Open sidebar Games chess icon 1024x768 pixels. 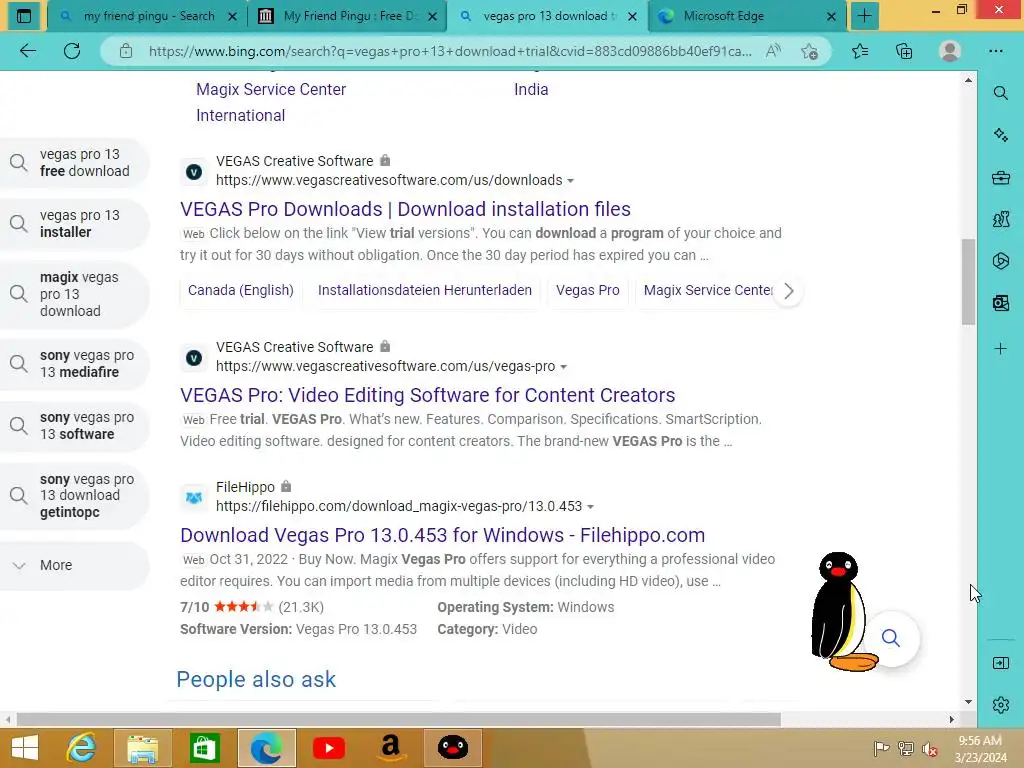[x=1000, y=219]
